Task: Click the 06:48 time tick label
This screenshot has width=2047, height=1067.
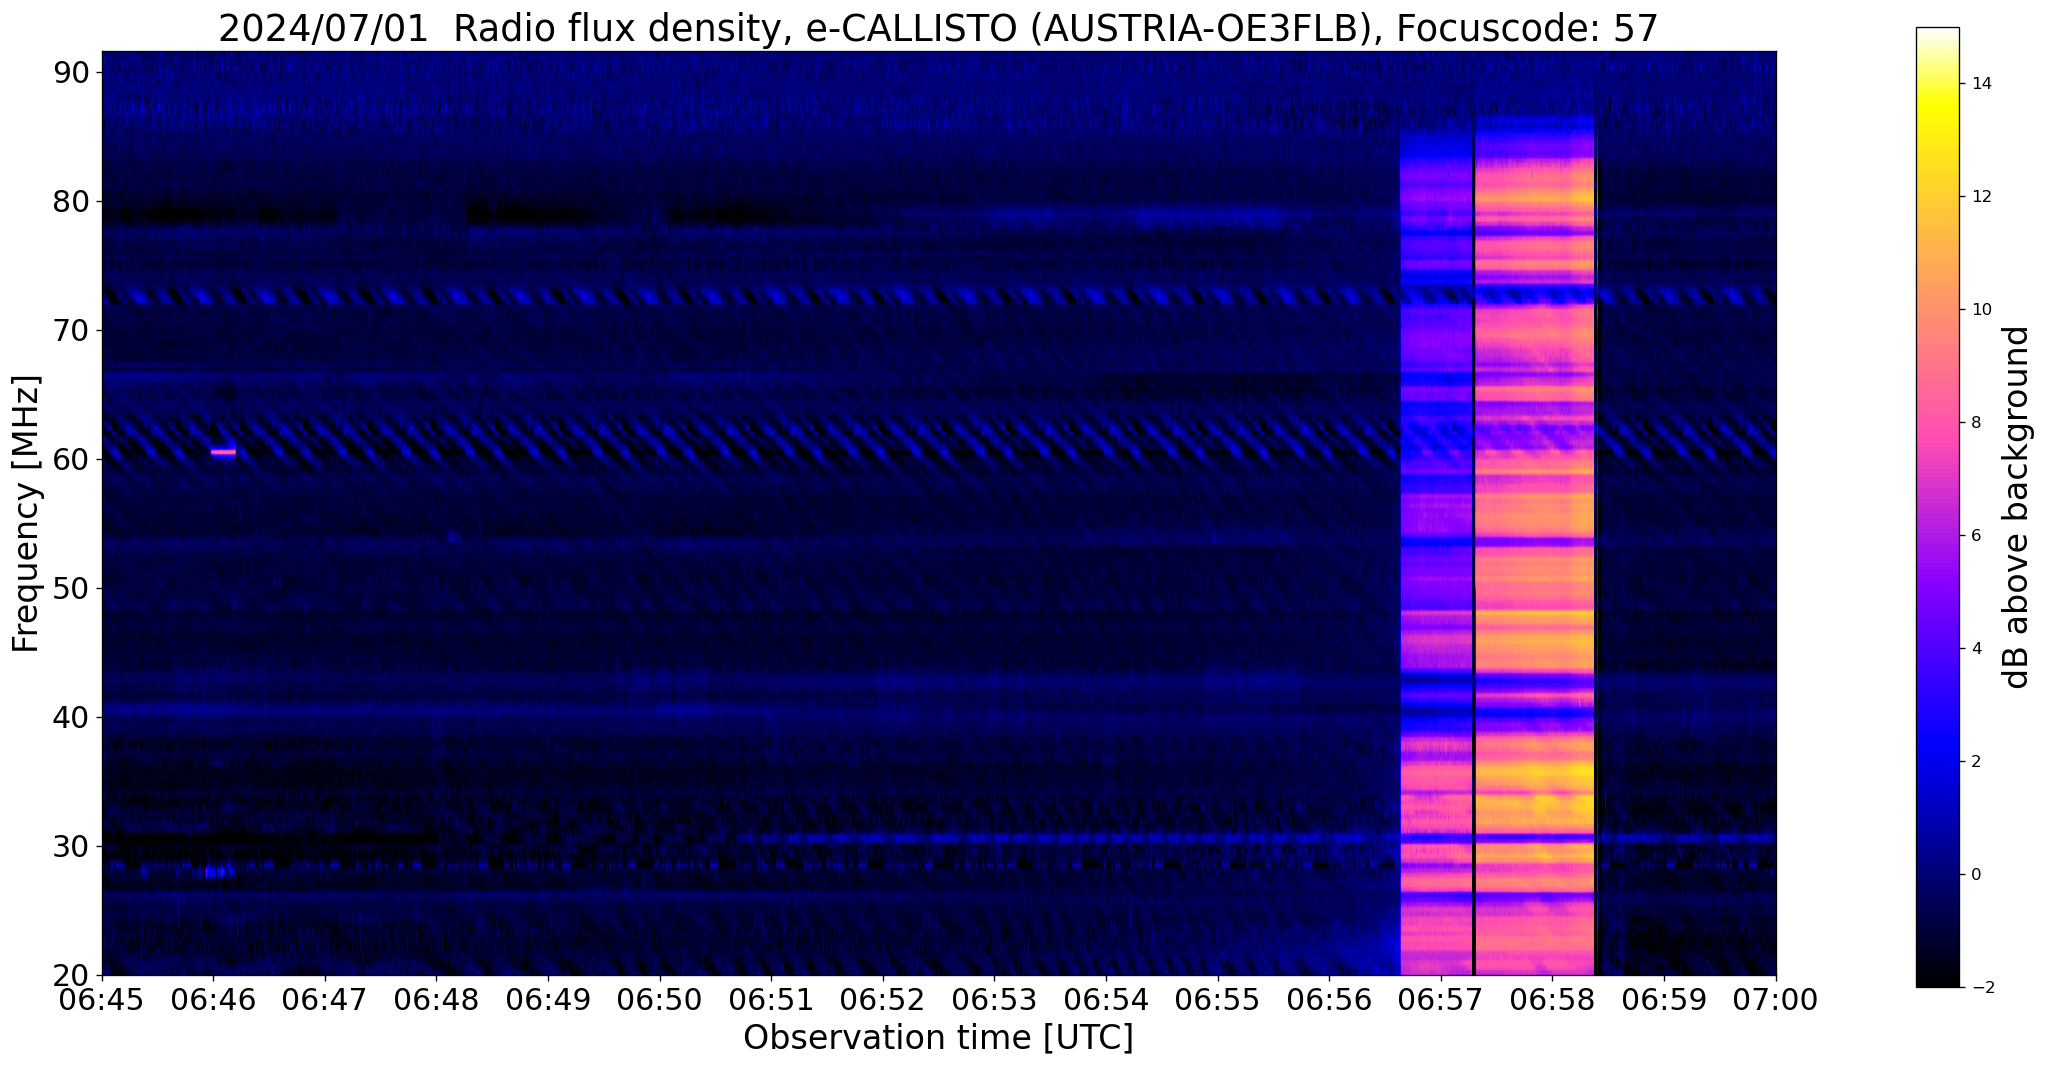Action: (437, 999)
